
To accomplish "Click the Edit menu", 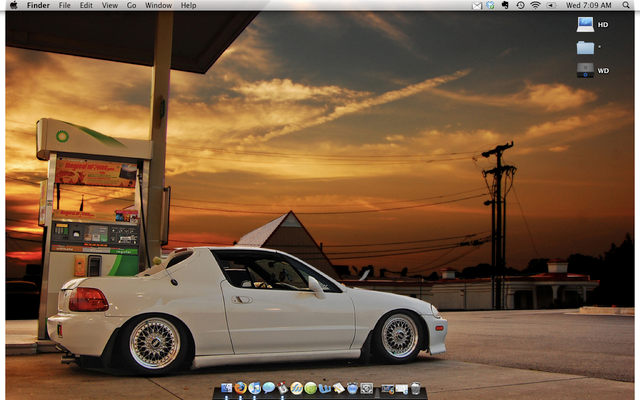I will click(86, 5).
